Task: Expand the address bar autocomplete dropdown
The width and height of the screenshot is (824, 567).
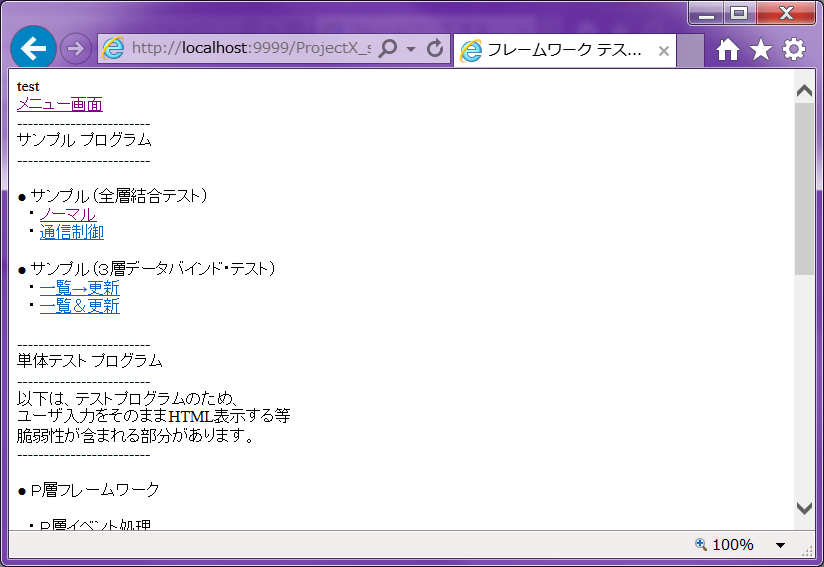Action: click(411, 49)
